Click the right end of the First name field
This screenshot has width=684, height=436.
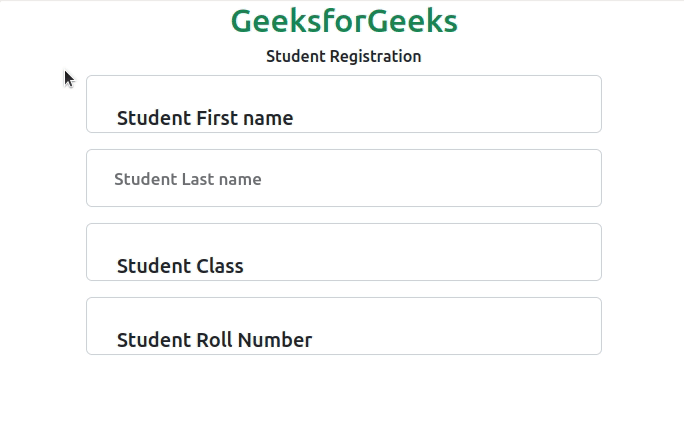[x=580, y=104]
